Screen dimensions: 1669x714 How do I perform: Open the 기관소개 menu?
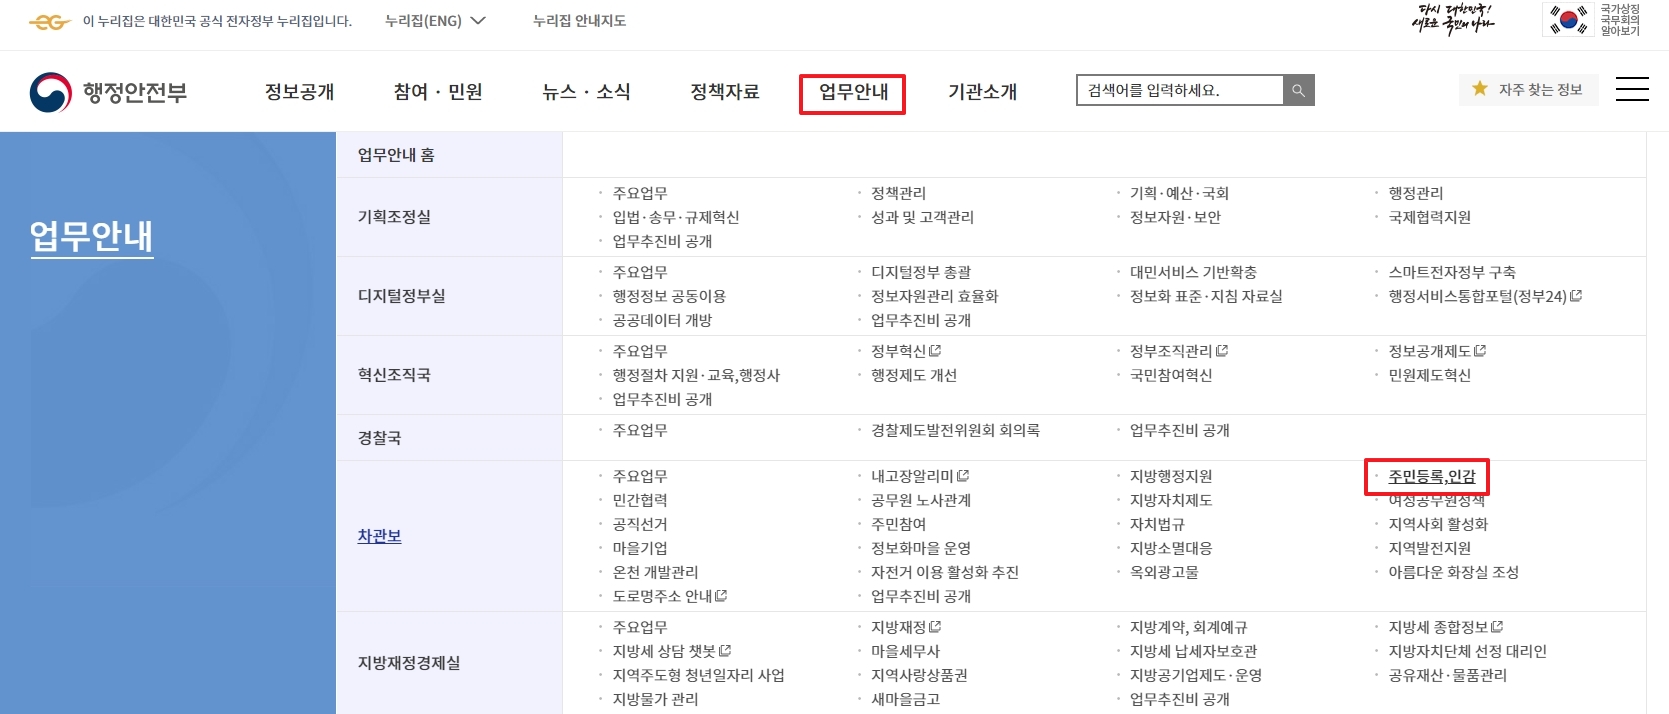982,92
